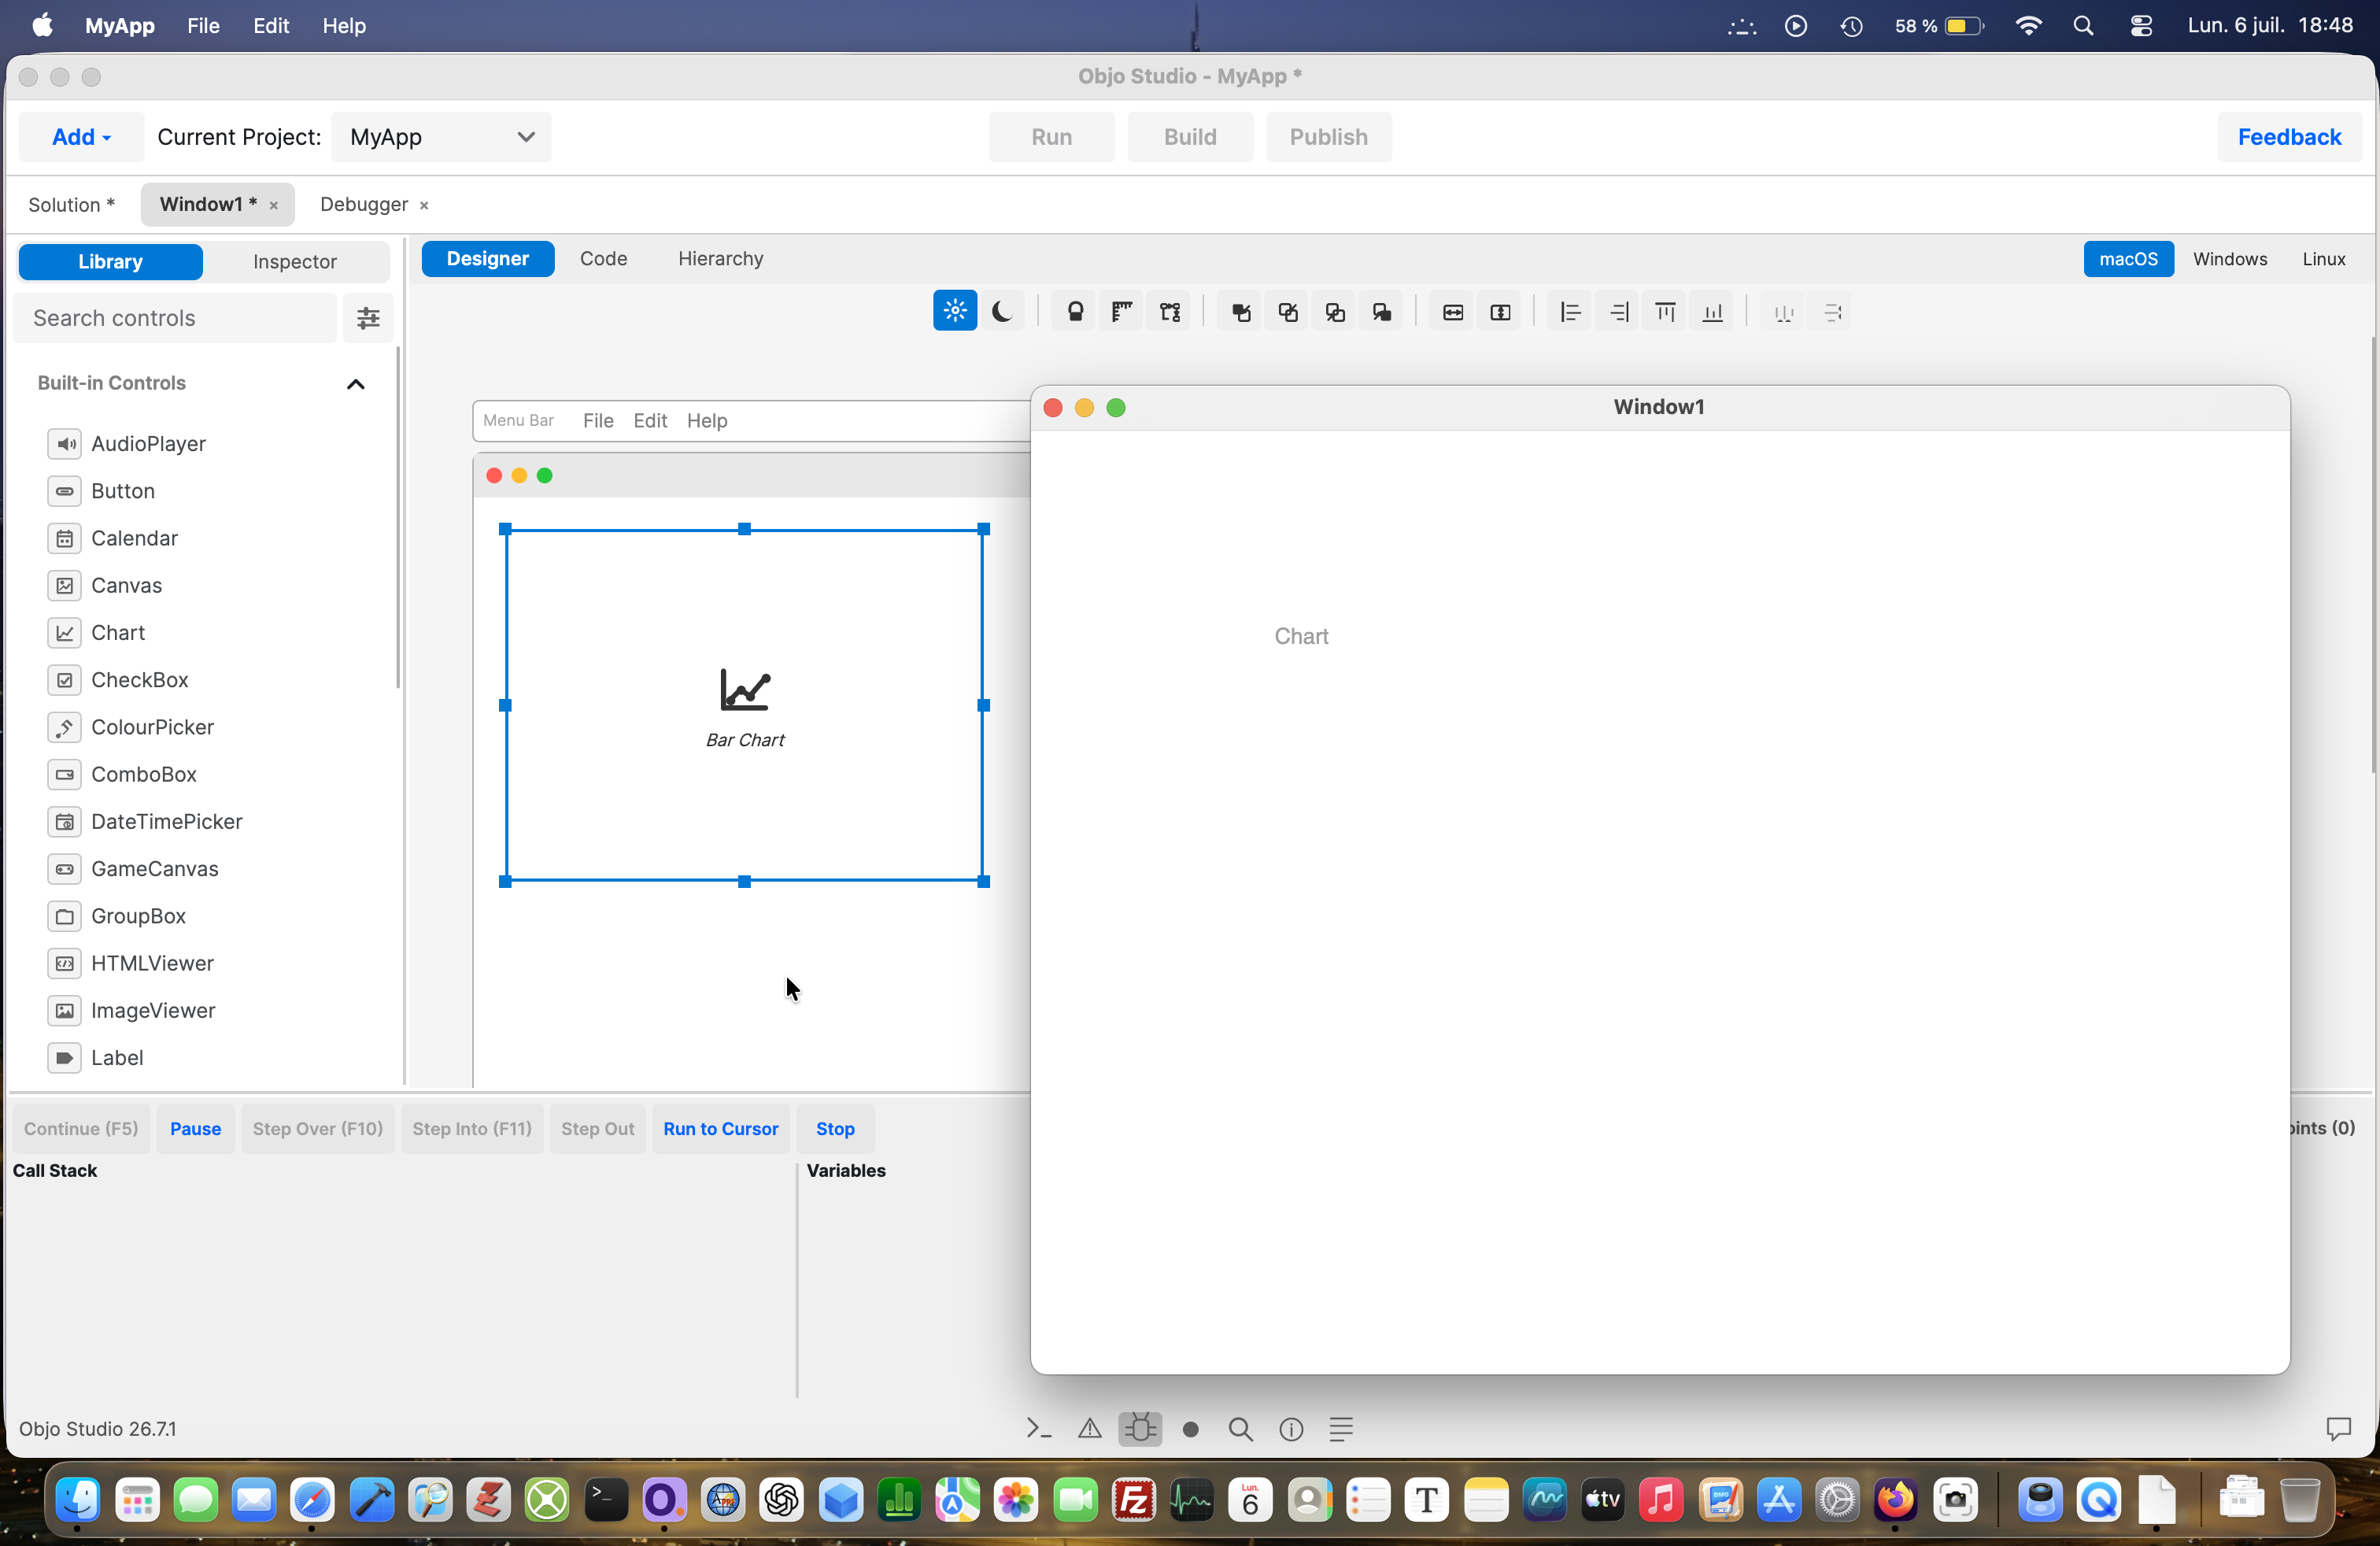The width and height of the screenshot is (2380, 1546).
Task: Toggle the light mode sun icon
Action: tap(955, 312)
